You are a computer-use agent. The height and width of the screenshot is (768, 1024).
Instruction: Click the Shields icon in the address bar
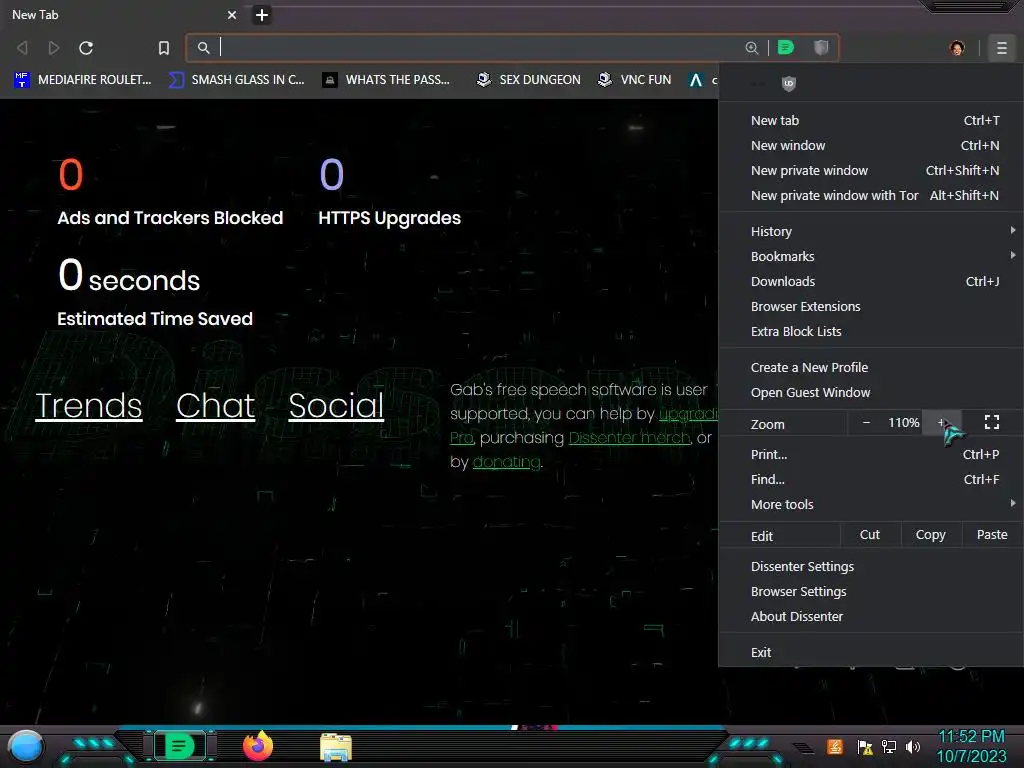click(x=821, y=47)
